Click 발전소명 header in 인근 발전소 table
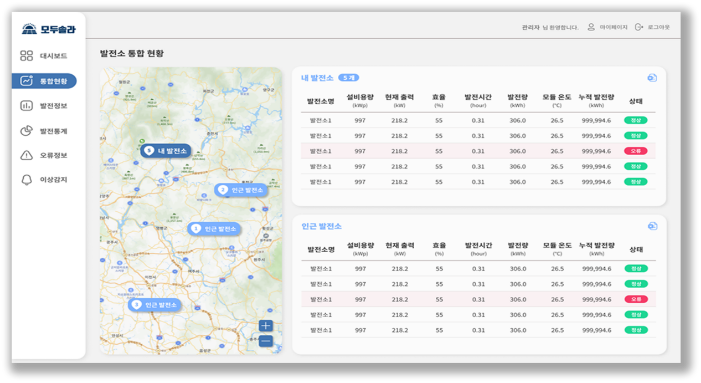Image resolution: width=701 pixels, height=383 pixels. (x=321, y=250)
